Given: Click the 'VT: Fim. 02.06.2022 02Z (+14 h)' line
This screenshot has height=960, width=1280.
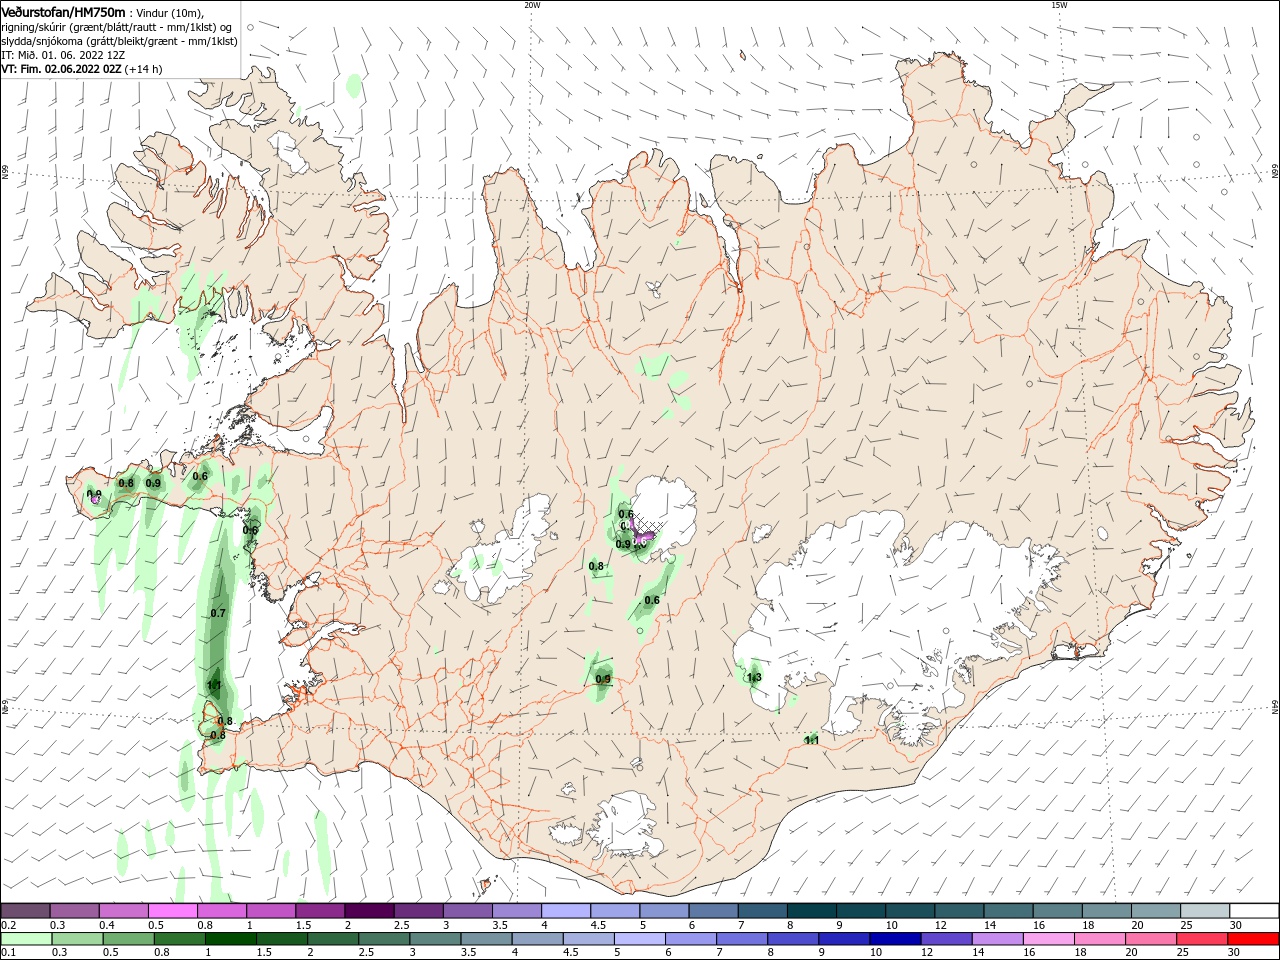Looking at the screenshot, I should (x=82, y=69).
